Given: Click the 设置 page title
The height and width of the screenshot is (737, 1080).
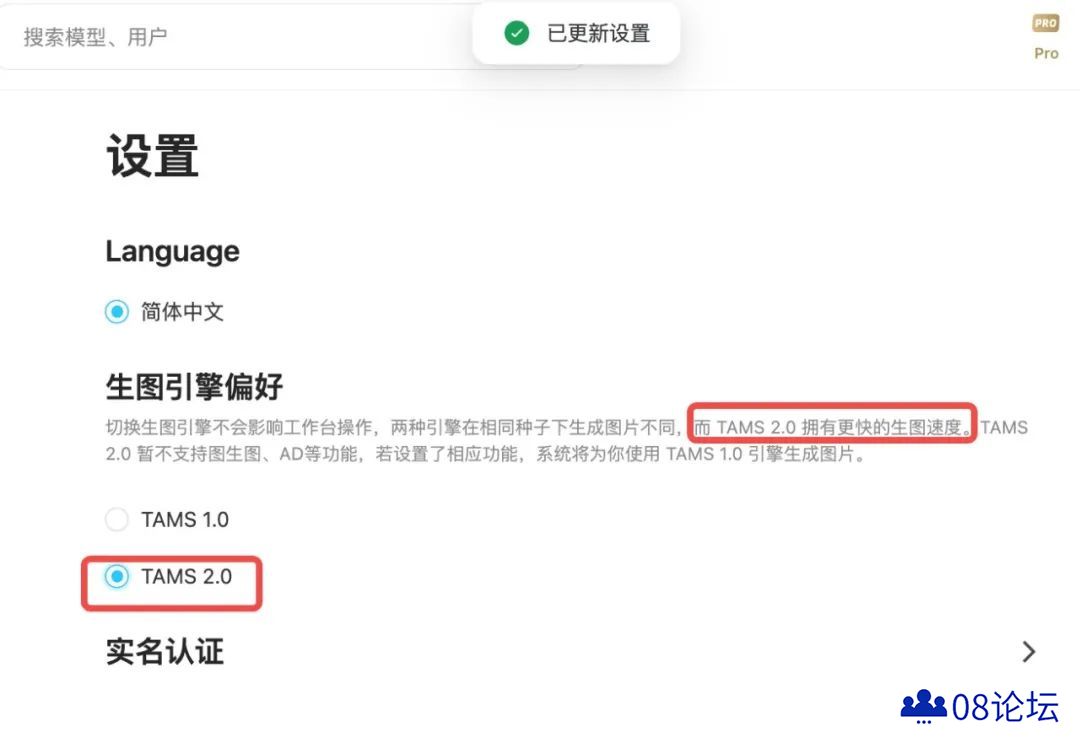Looking at the screenshot, I should [x=152, y=156].
